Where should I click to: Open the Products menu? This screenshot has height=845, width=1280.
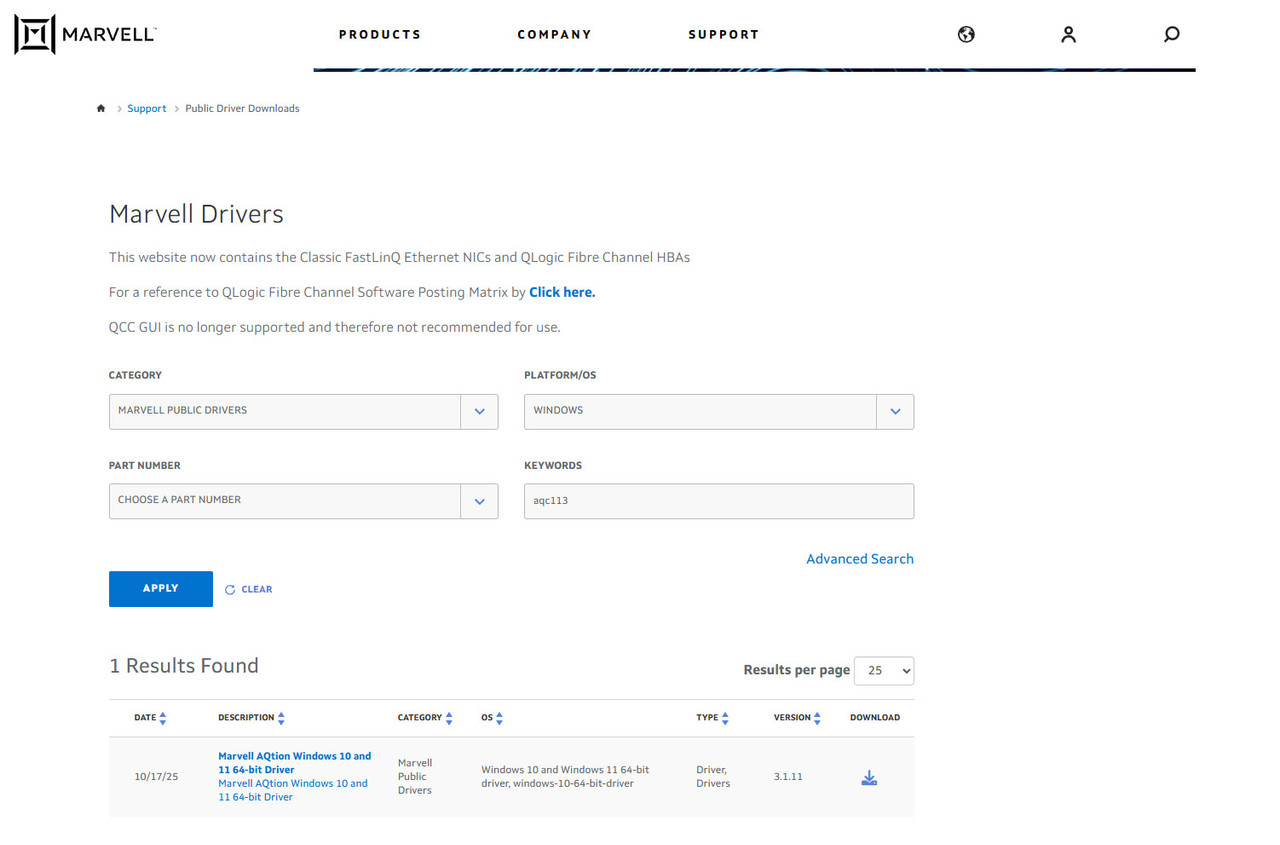point(380,34)
